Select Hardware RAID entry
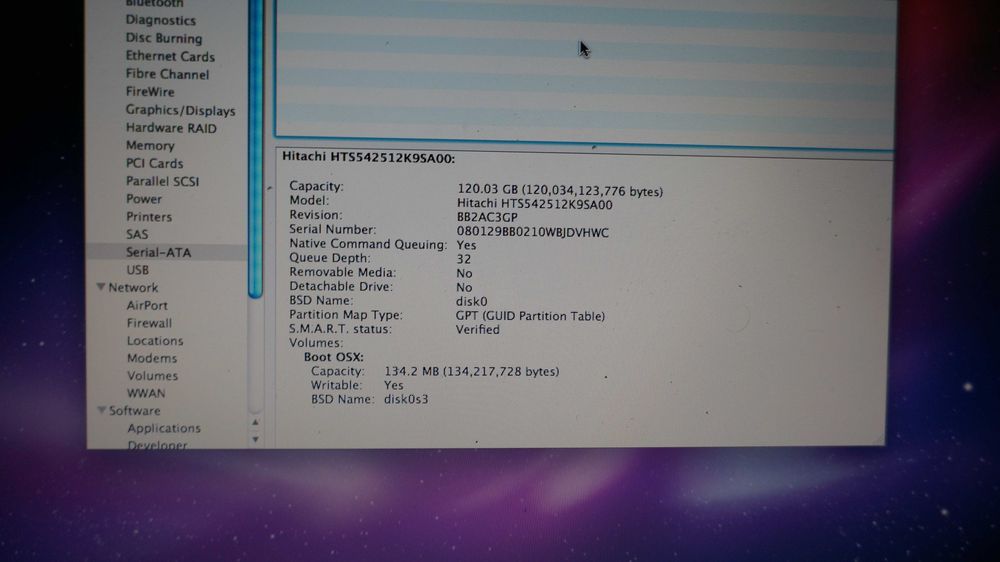The image size is (1000, 562). pos(171,128)
